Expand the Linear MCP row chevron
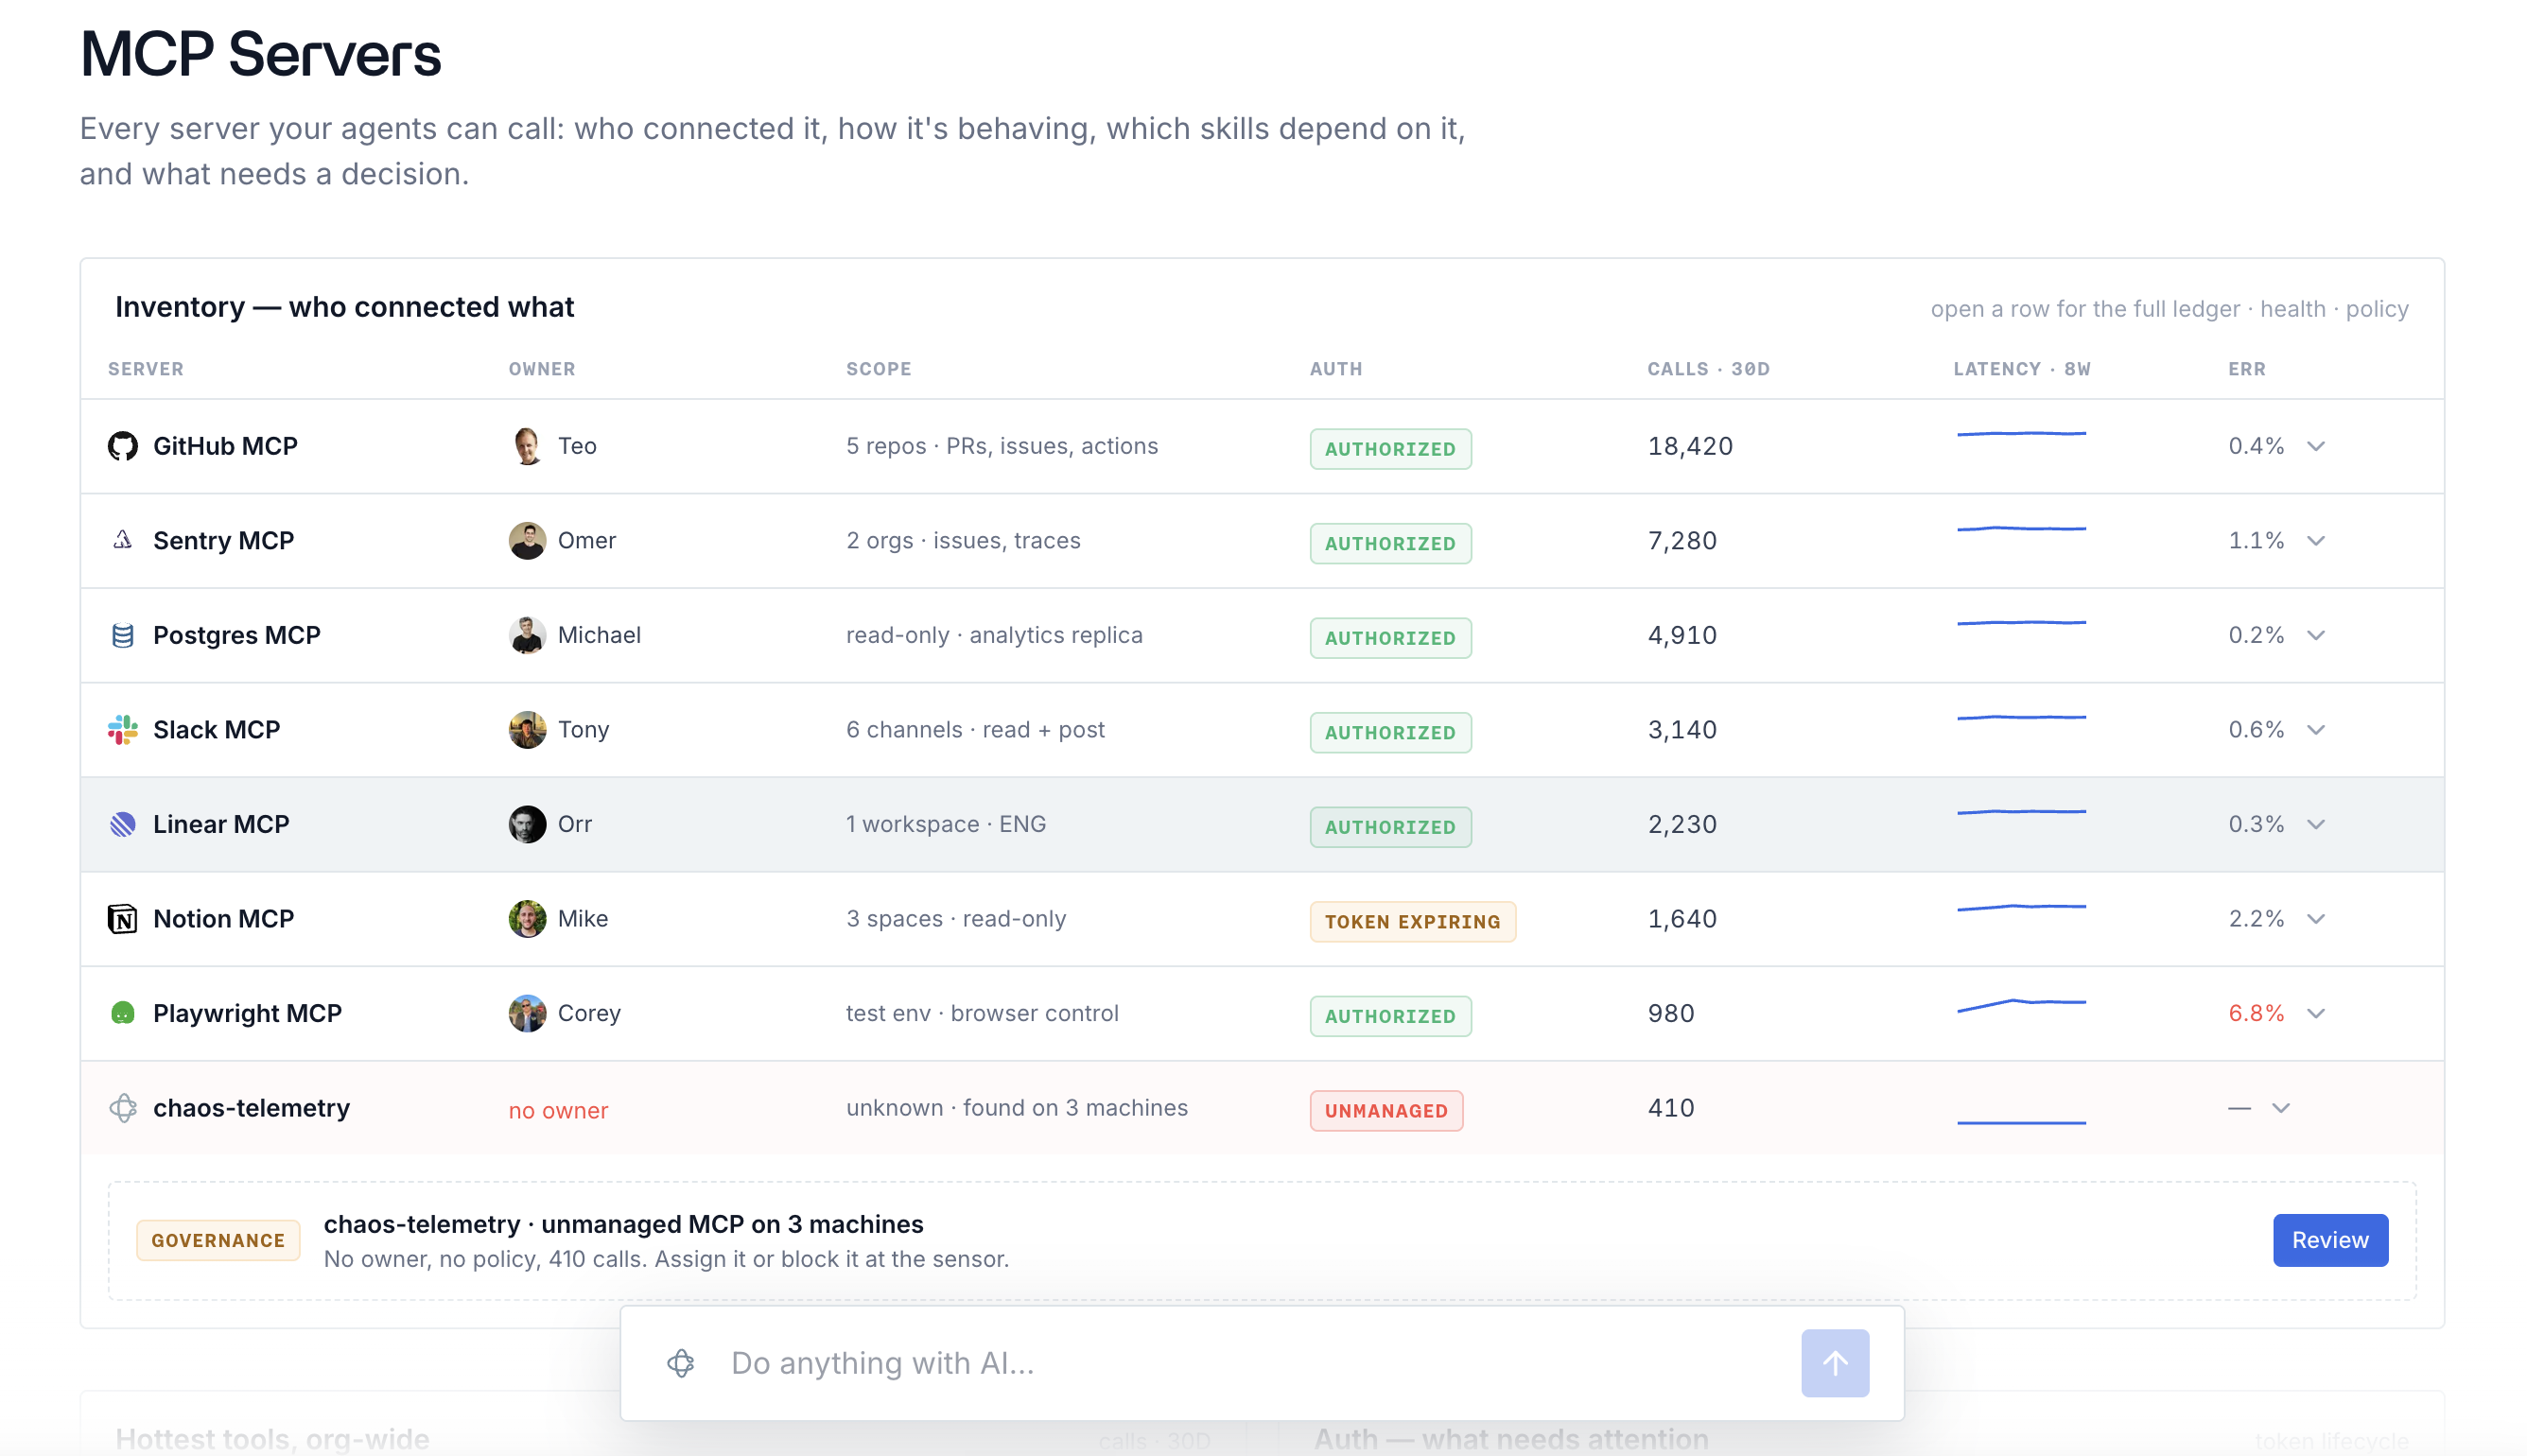Viewport: 2527px width, 1456px height. pyautogui.click(x=2316, y=824)
